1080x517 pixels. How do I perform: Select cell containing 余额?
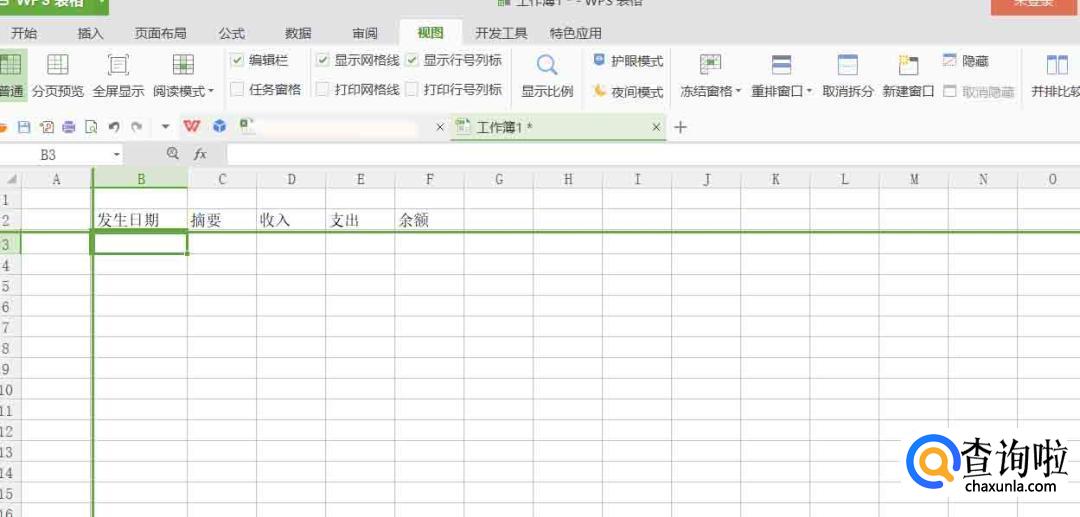pyautogui.click(x=430, y=220)
